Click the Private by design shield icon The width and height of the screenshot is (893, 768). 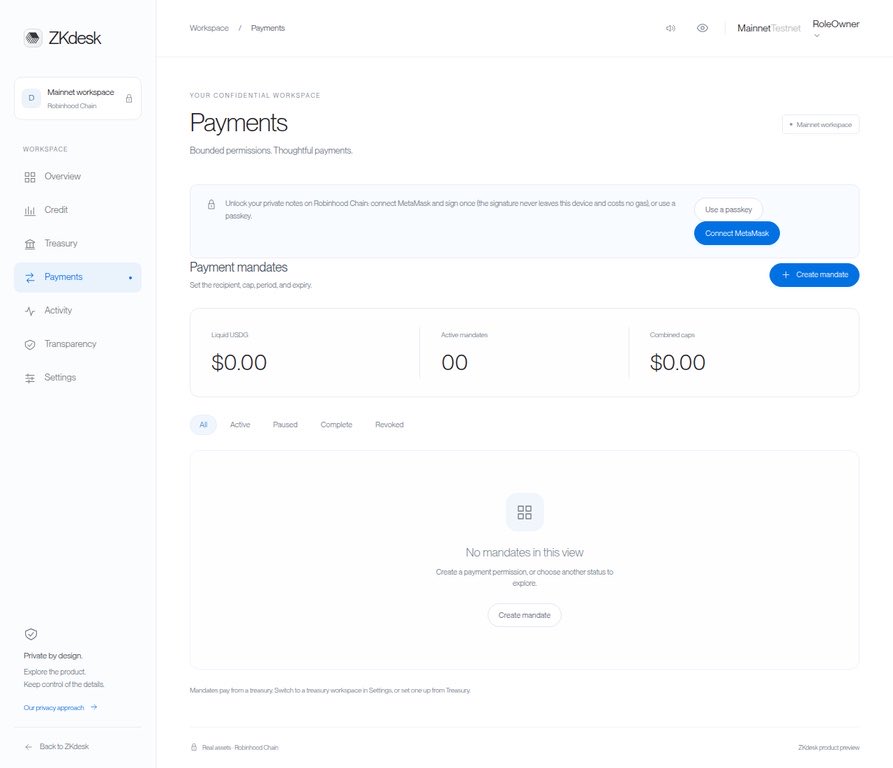tap(31, 634)
